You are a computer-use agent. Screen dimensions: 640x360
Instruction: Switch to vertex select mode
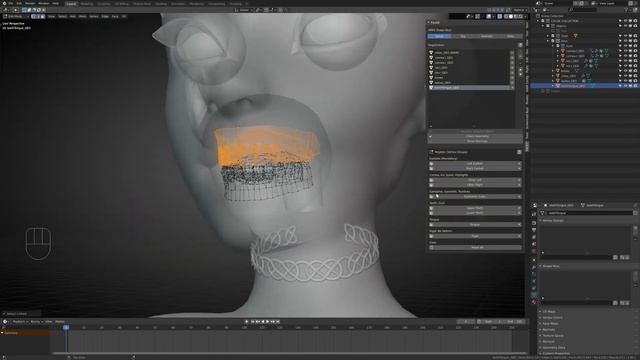tap(34, 16)
